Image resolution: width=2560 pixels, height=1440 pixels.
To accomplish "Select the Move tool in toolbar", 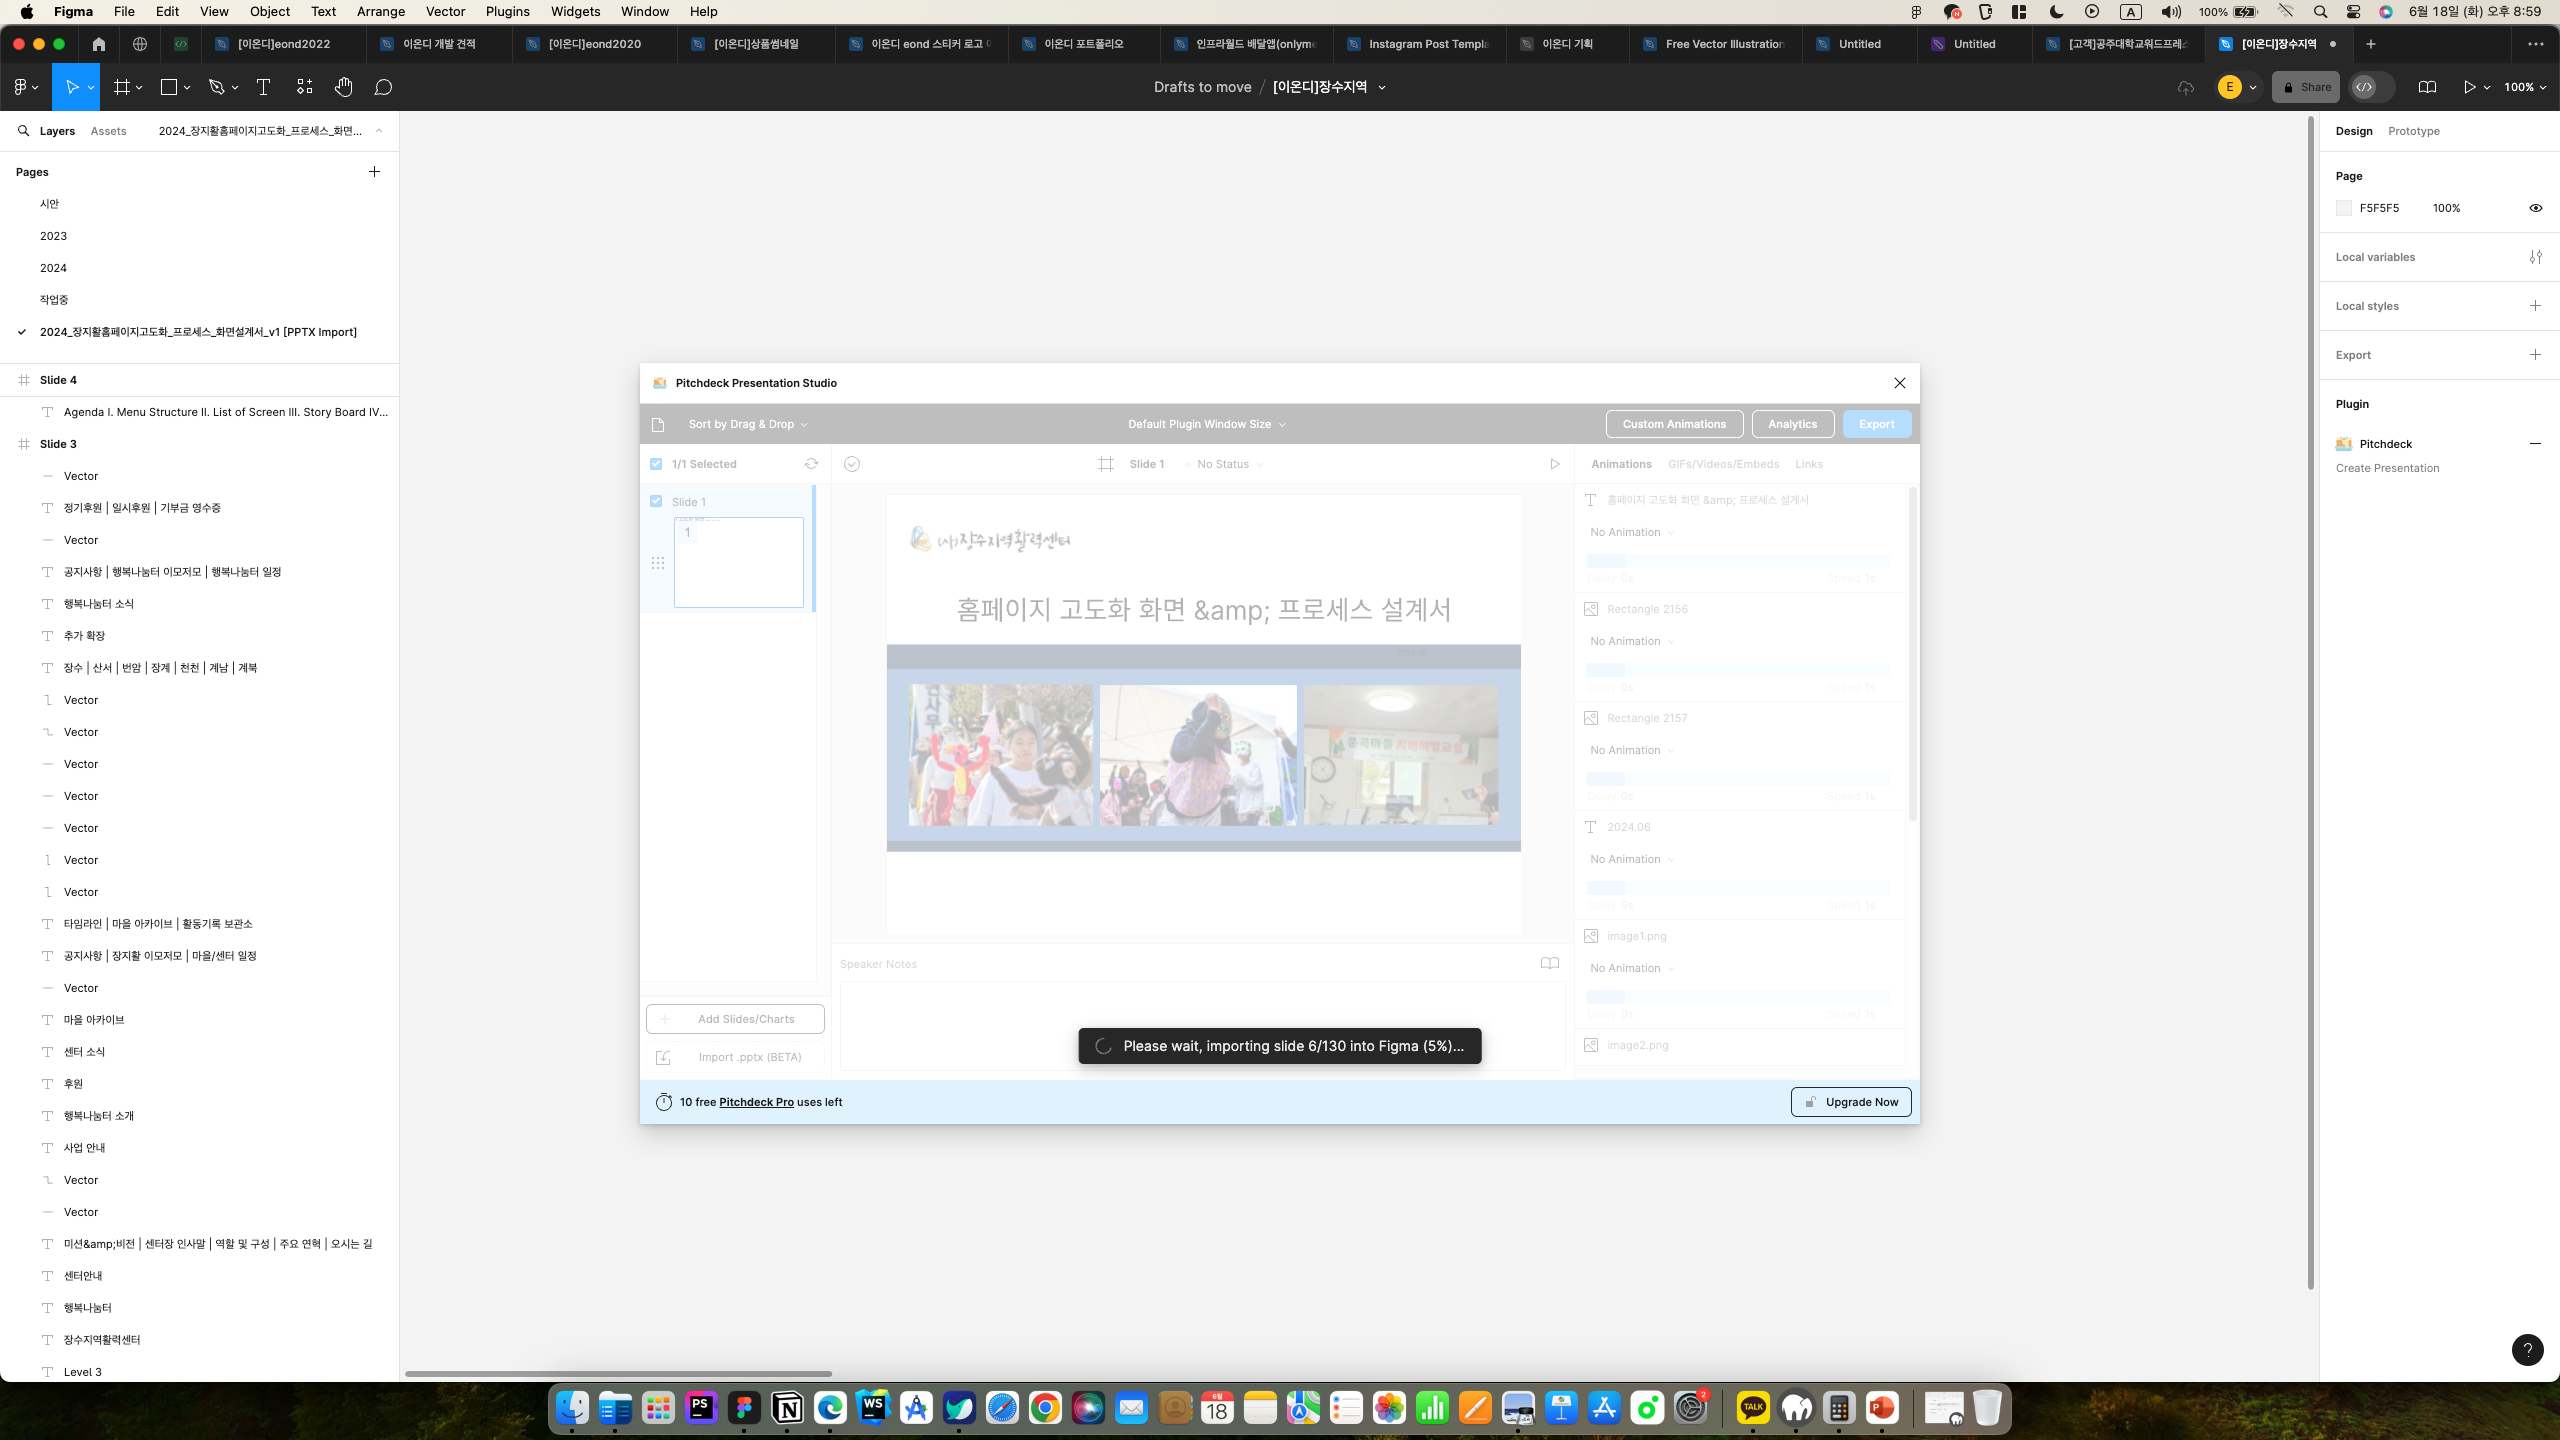I will [x=72, y=87].
